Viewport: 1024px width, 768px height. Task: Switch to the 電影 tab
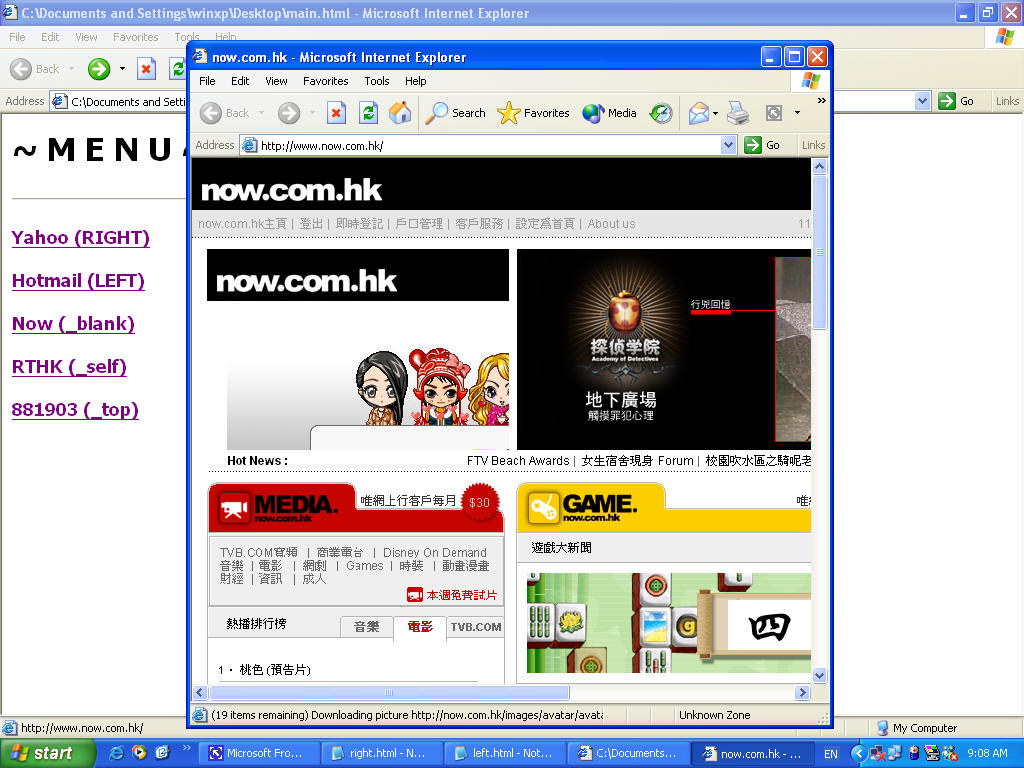click(x=420, y=627)
